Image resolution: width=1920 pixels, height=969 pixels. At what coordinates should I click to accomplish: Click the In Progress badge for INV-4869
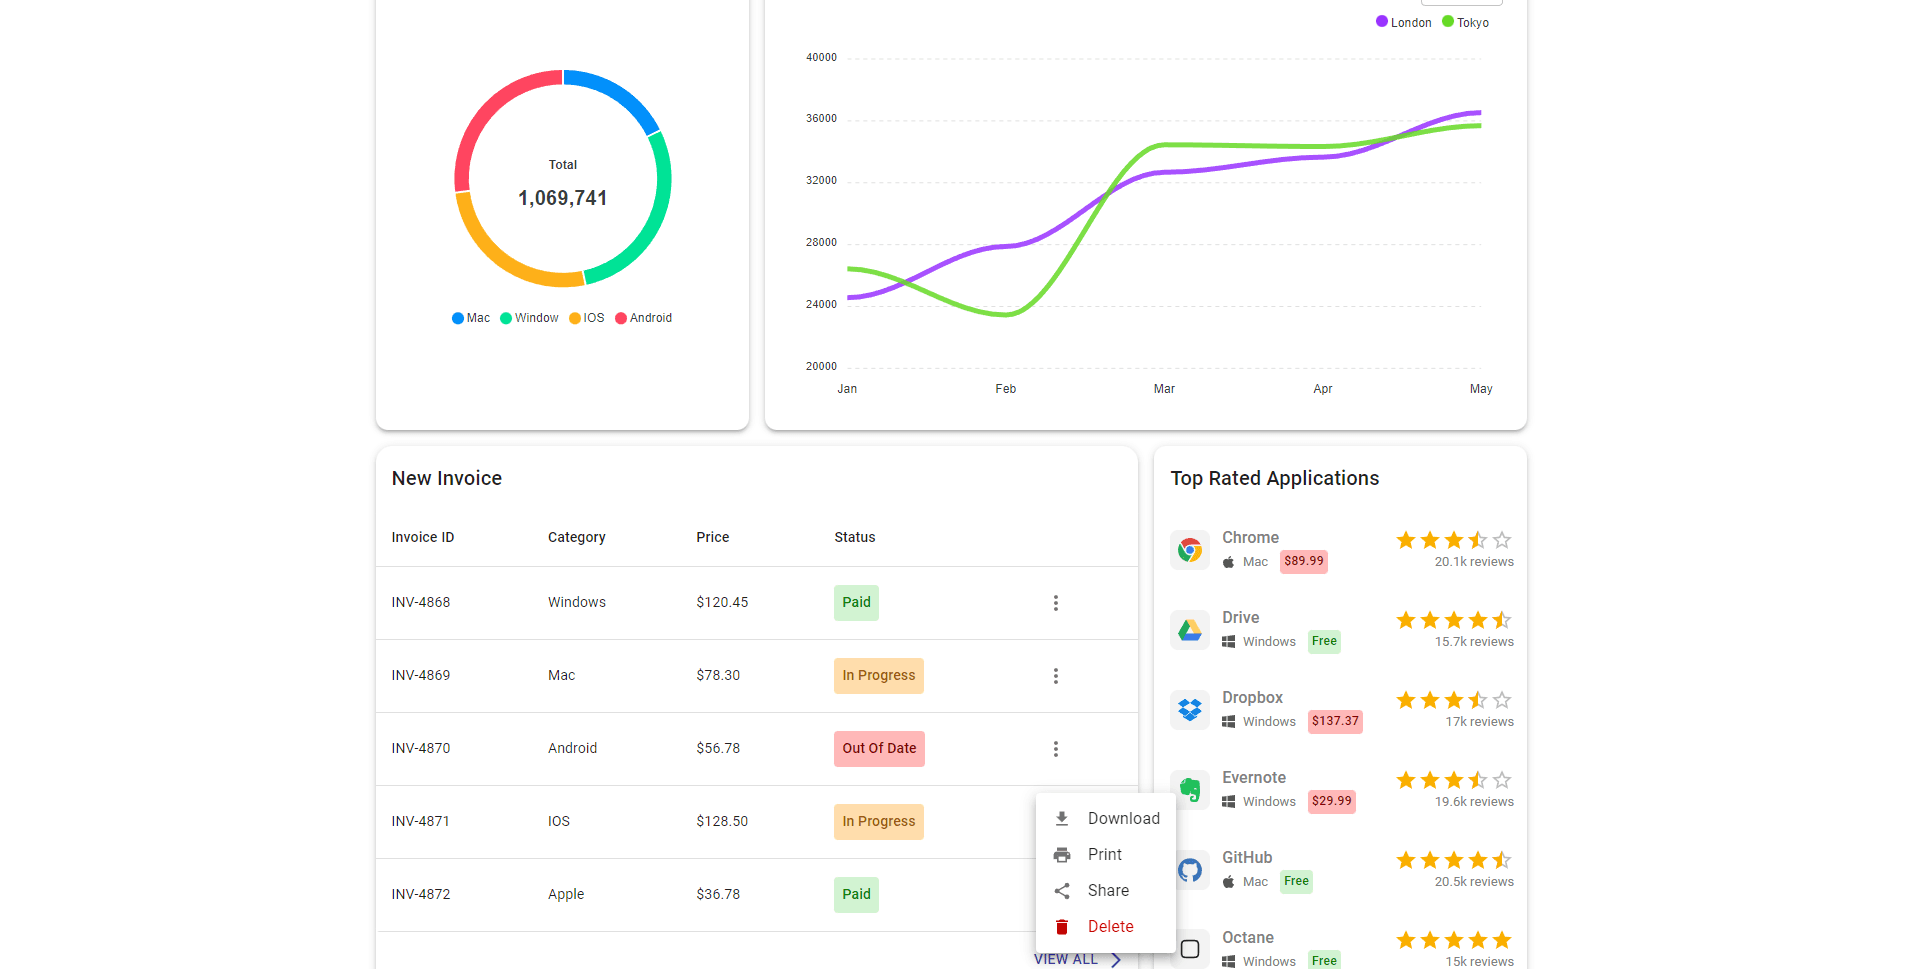(x=879, y=676)
